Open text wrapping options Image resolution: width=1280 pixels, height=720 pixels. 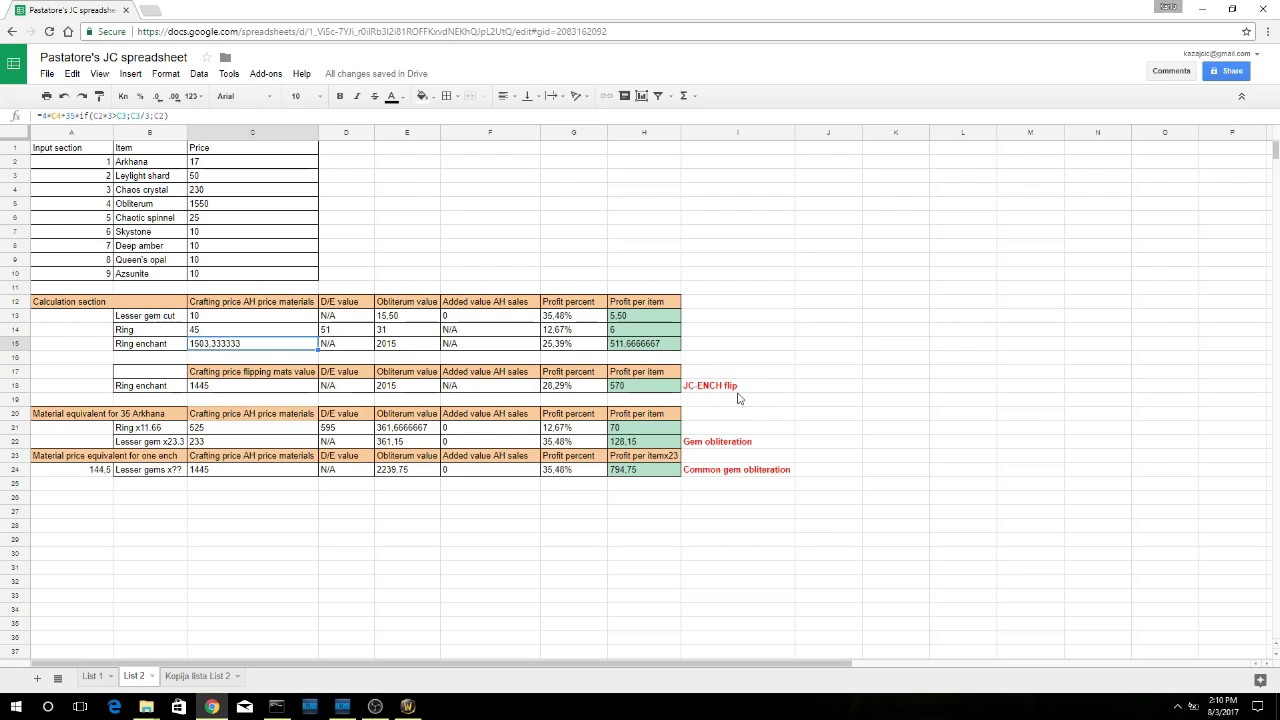pos(553,96)
